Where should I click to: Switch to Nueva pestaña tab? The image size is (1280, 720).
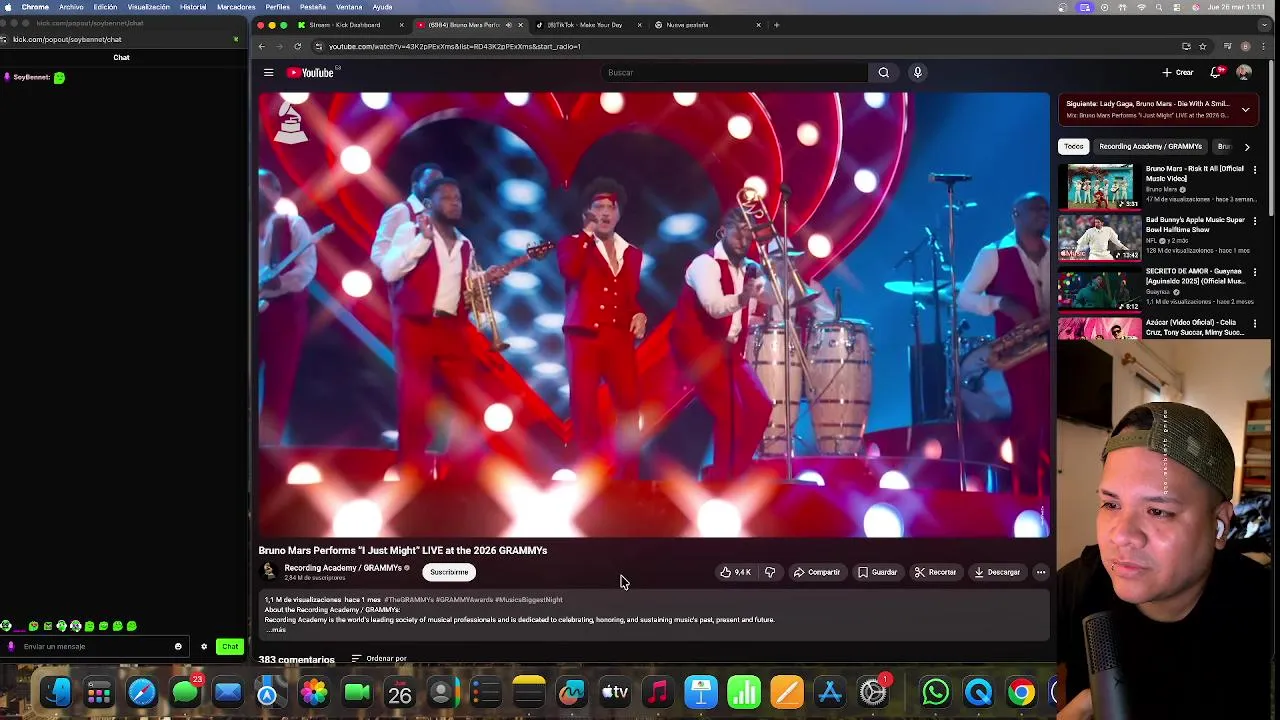(707, 25)
